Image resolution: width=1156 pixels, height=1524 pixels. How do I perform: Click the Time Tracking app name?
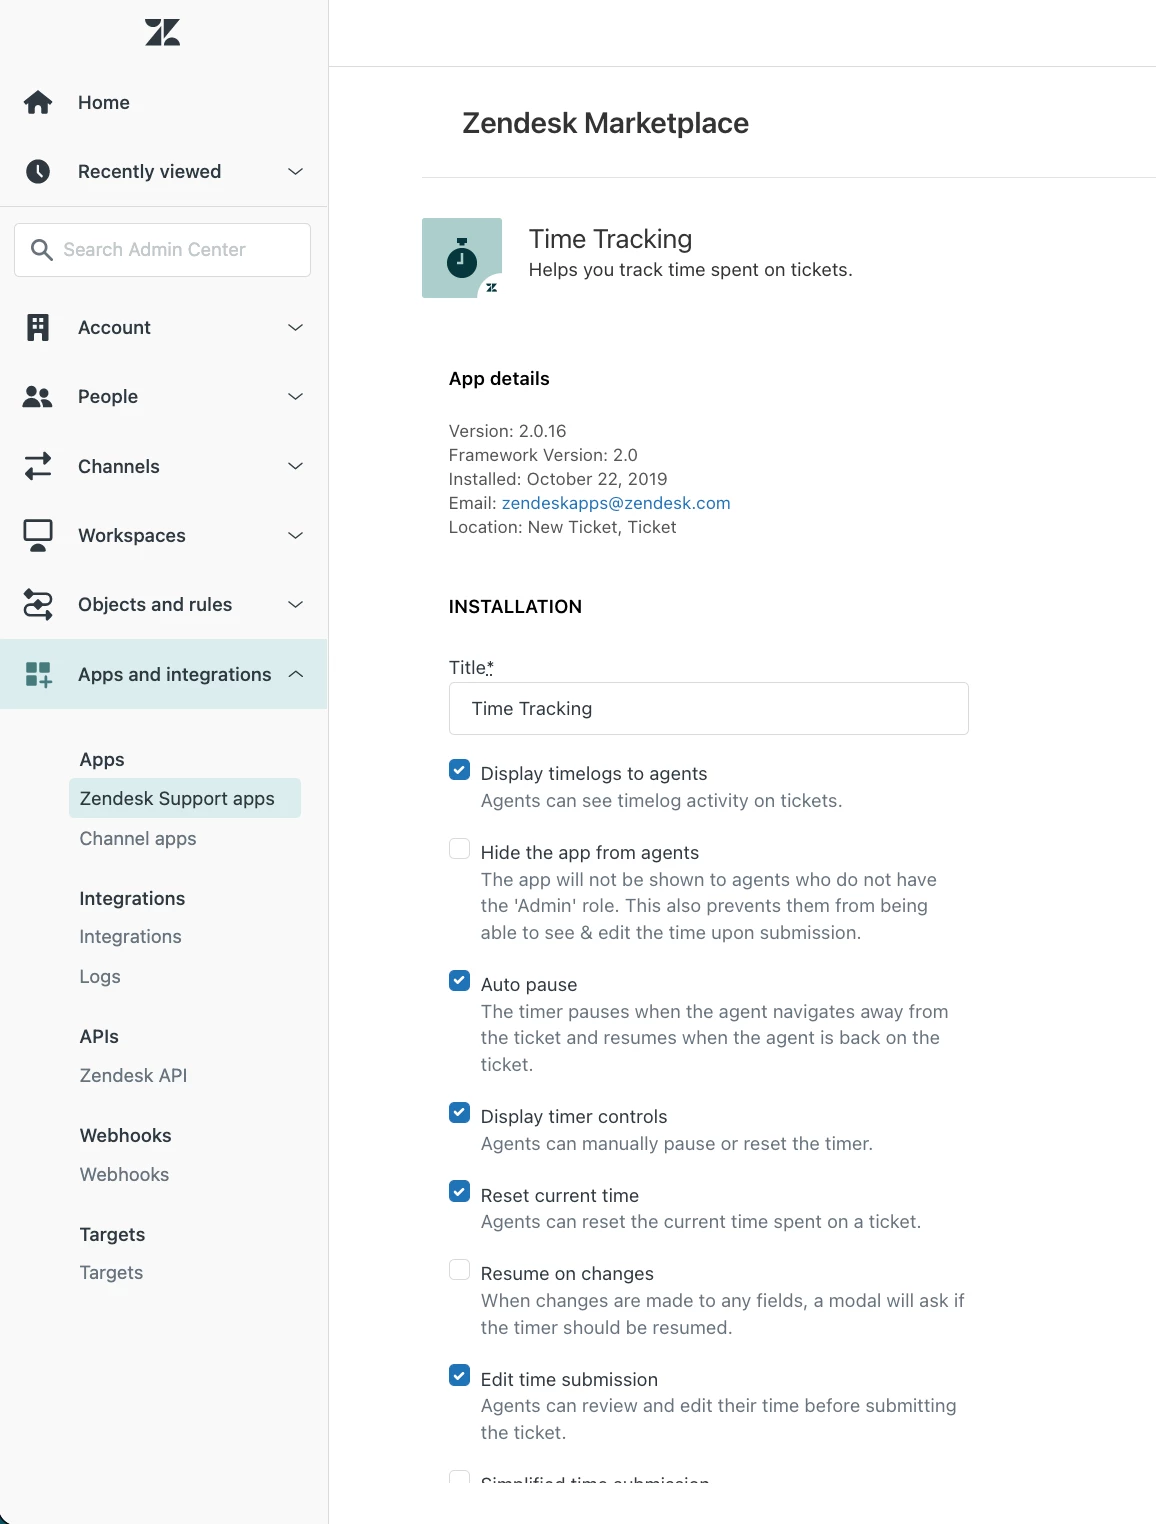(x=610, y=239)
